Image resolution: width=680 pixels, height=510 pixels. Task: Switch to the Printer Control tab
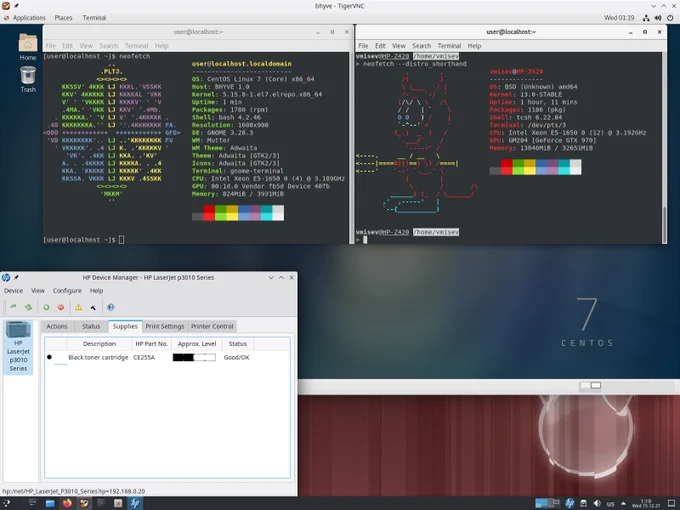pos(212,326)
